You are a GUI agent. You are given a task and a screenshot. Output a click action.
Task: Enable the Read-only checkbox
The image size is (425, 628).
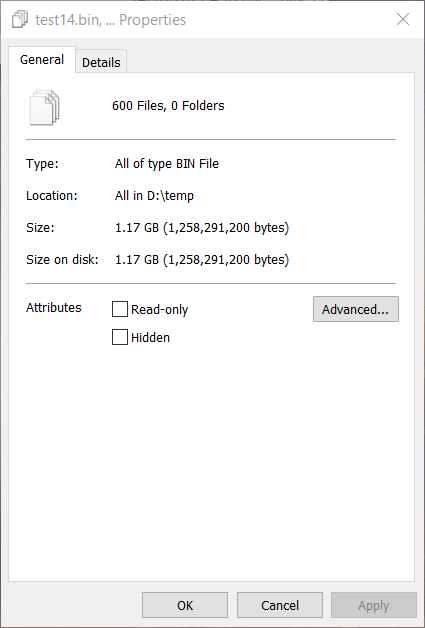119,309
